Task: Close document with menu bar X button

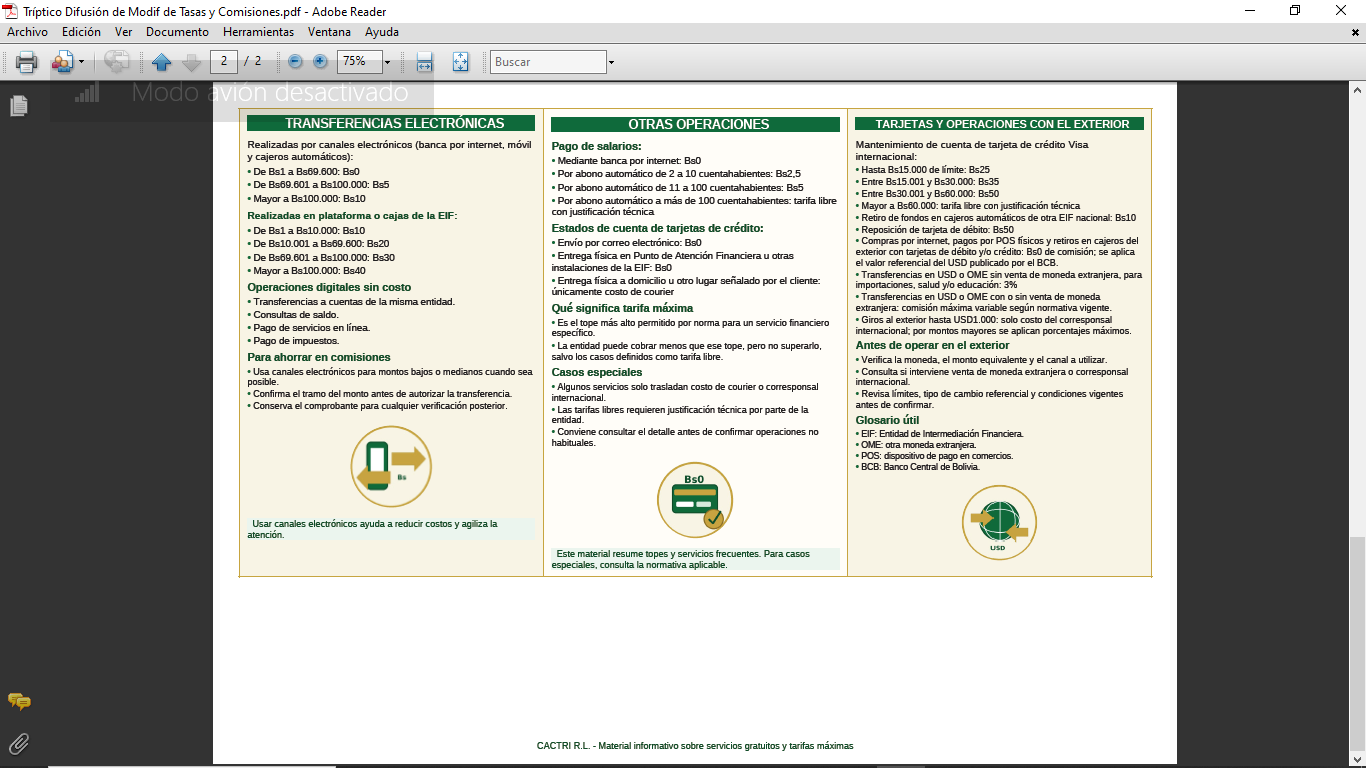Action: tap(1355, 32)
